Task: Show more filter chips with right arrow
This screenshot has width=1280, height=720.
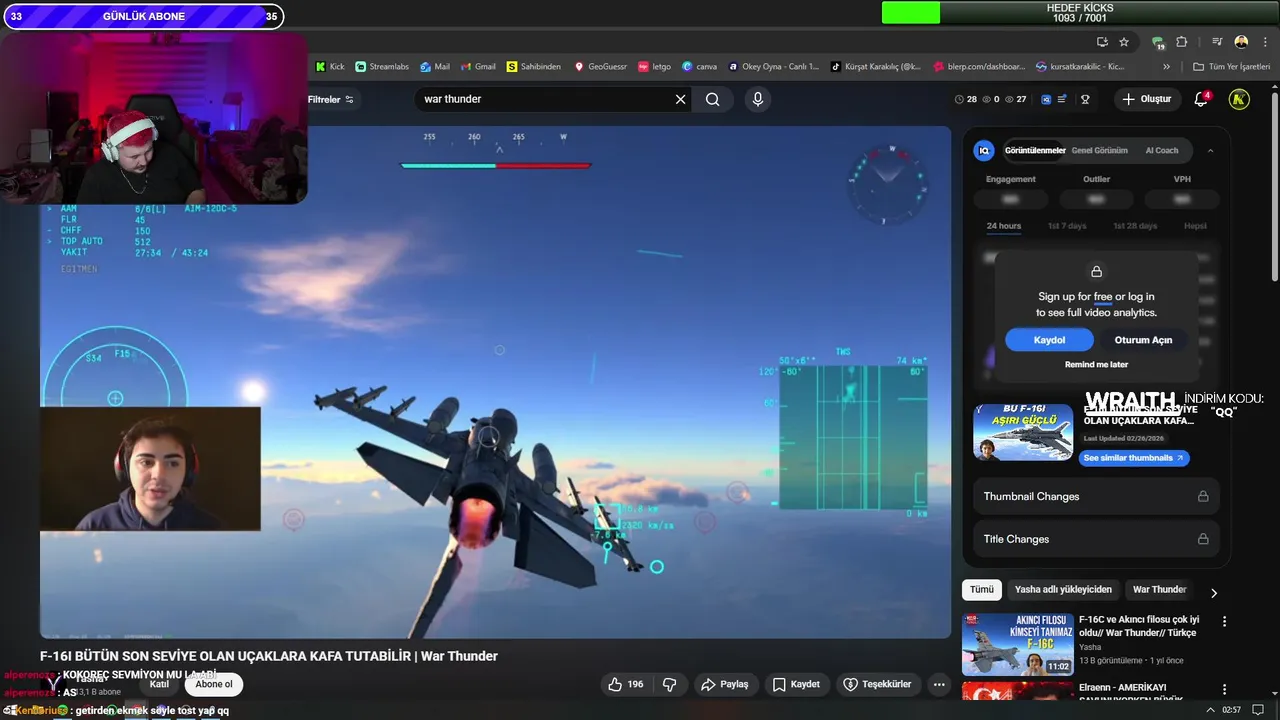Action: tap(1214, 593)
